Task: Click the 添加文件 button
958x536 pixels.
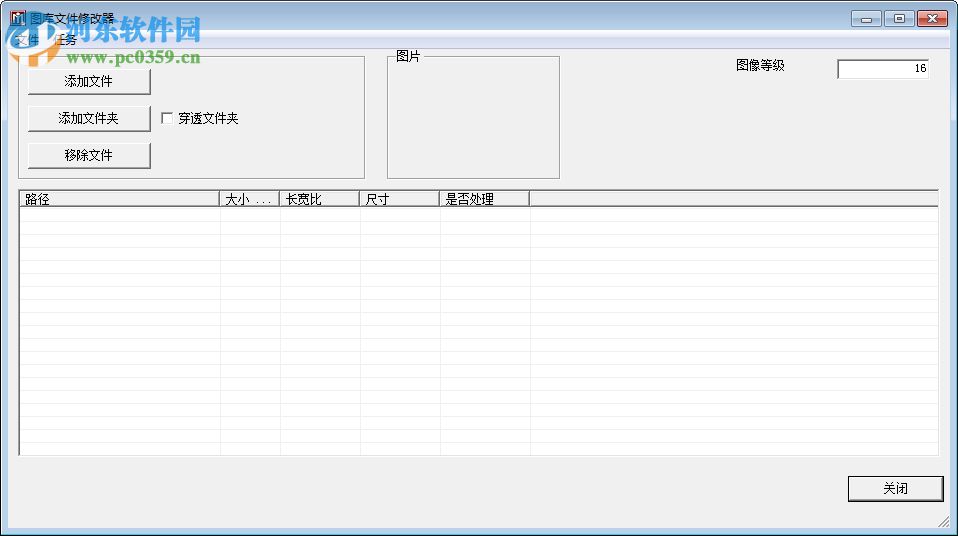Action: [89, 81]
